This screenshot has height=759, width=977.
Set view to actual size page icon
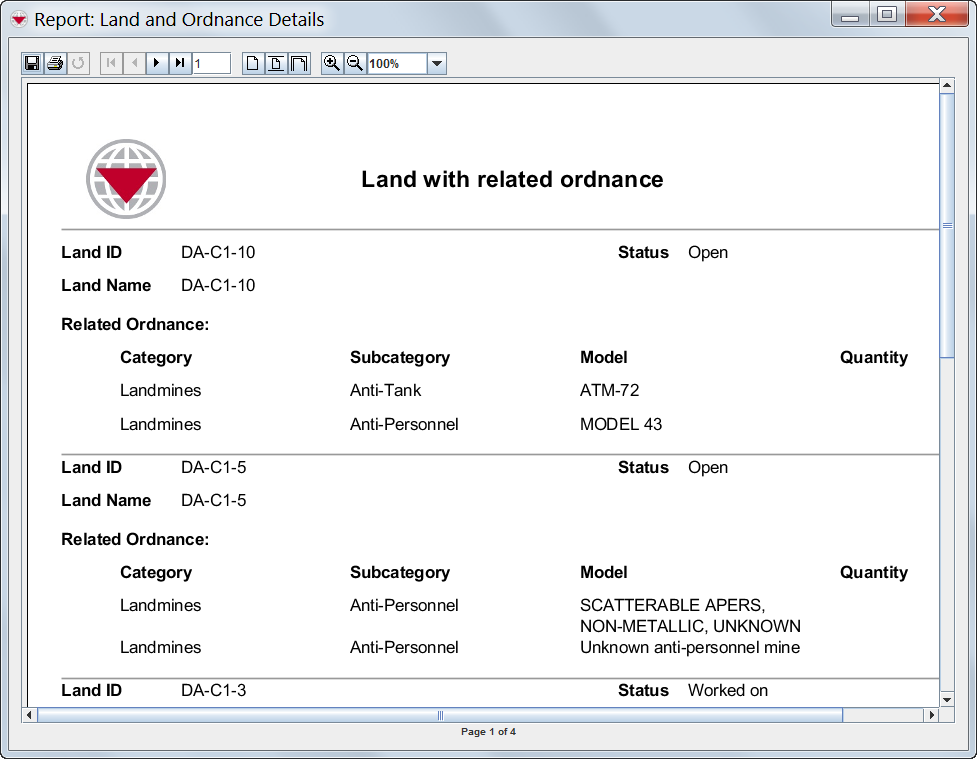point(253,64)
